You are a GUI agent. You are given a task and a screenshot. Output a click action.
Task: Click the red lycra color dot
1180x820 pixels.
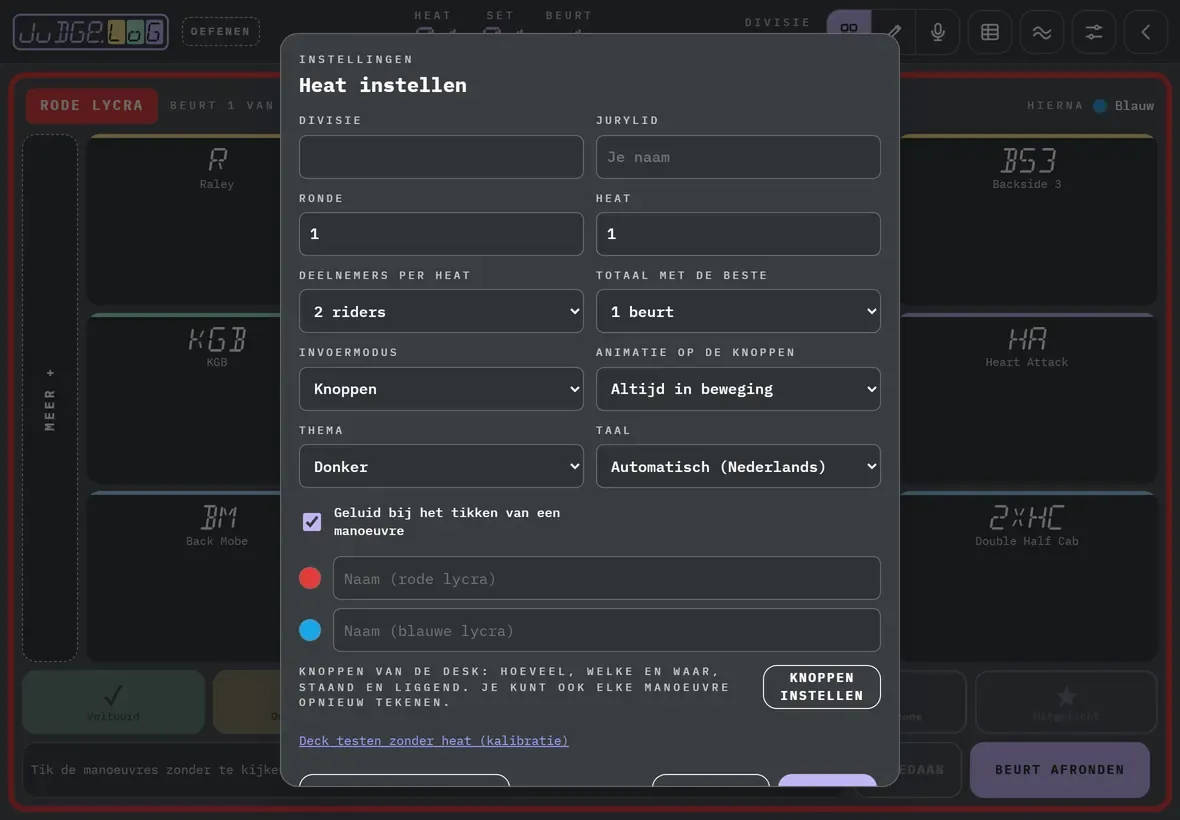310,578
